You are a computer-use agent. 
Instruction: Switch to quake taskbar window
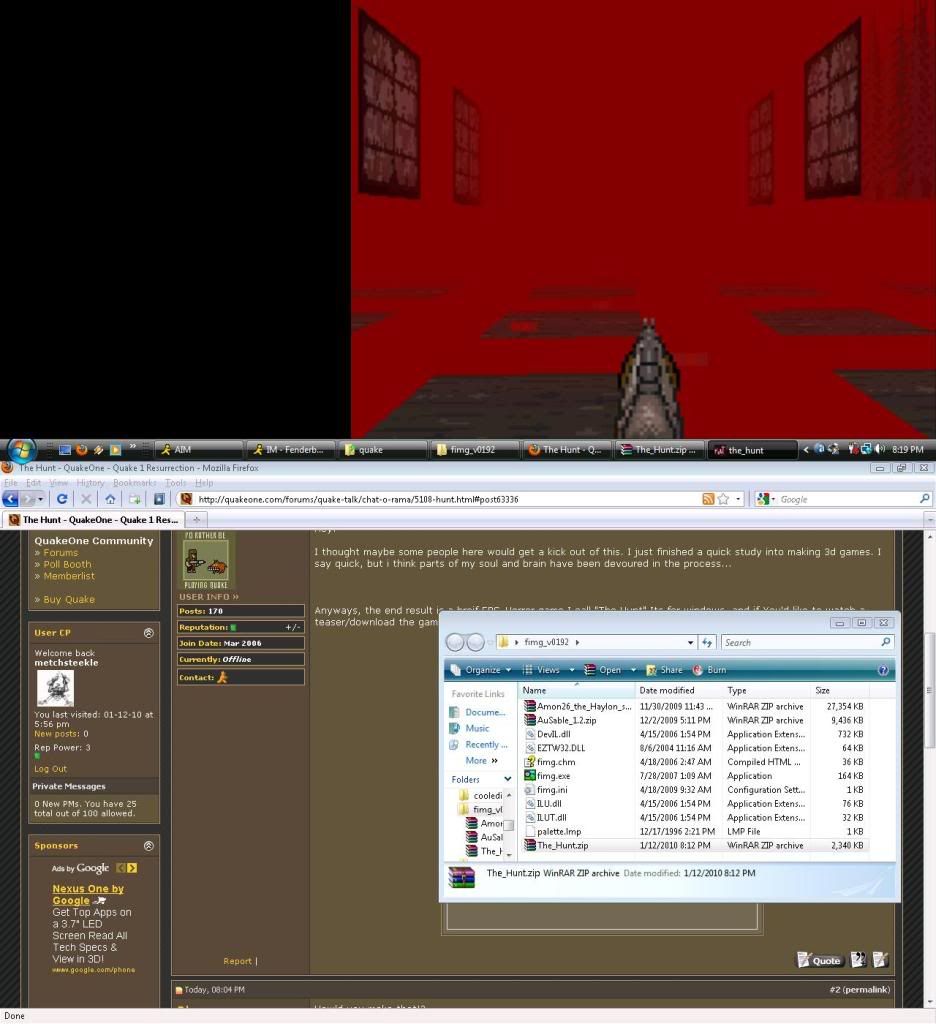pyautogui.click(x=383, y=450)
